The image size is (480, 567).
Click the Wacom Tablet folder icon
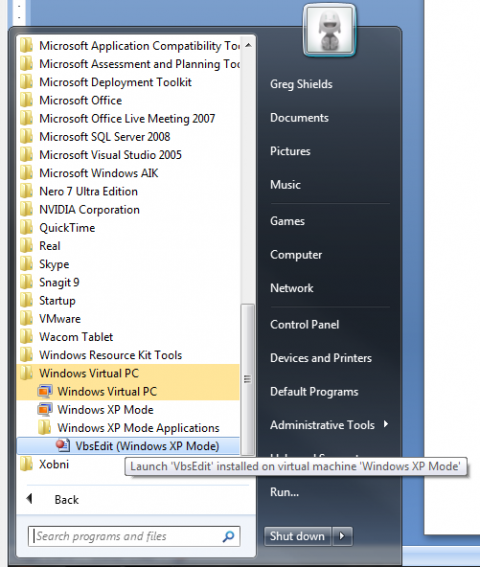pyautogui.click(x=26, y=337)
